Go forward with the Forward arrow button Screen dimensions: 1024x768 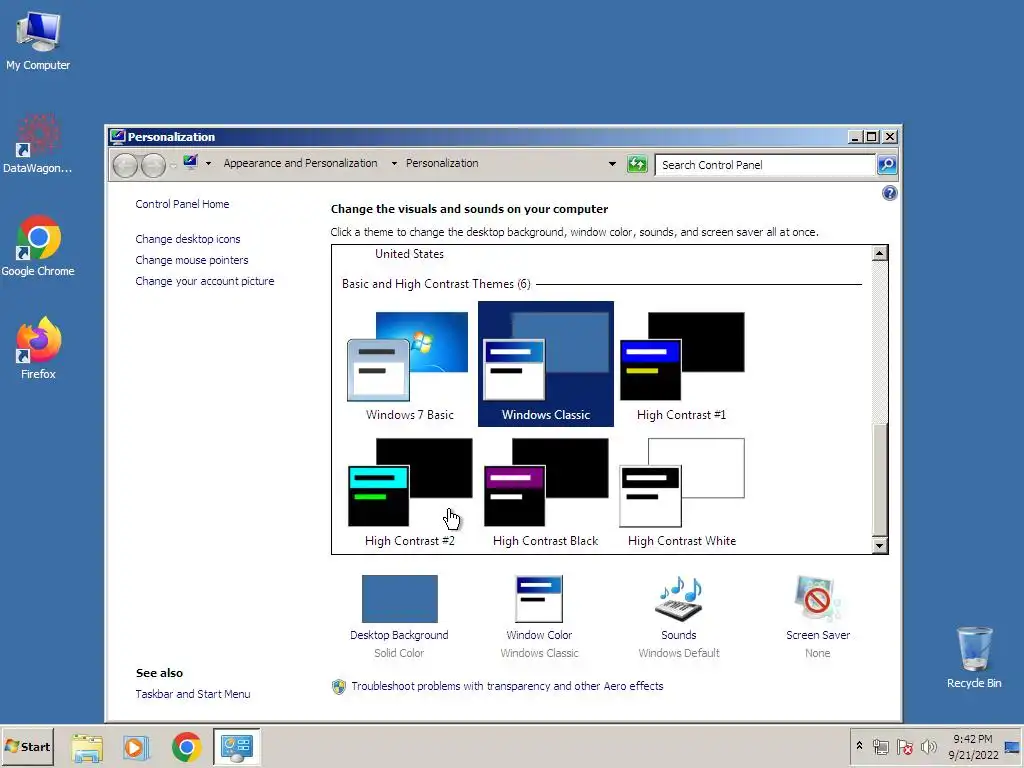click(x=153, y=165)
